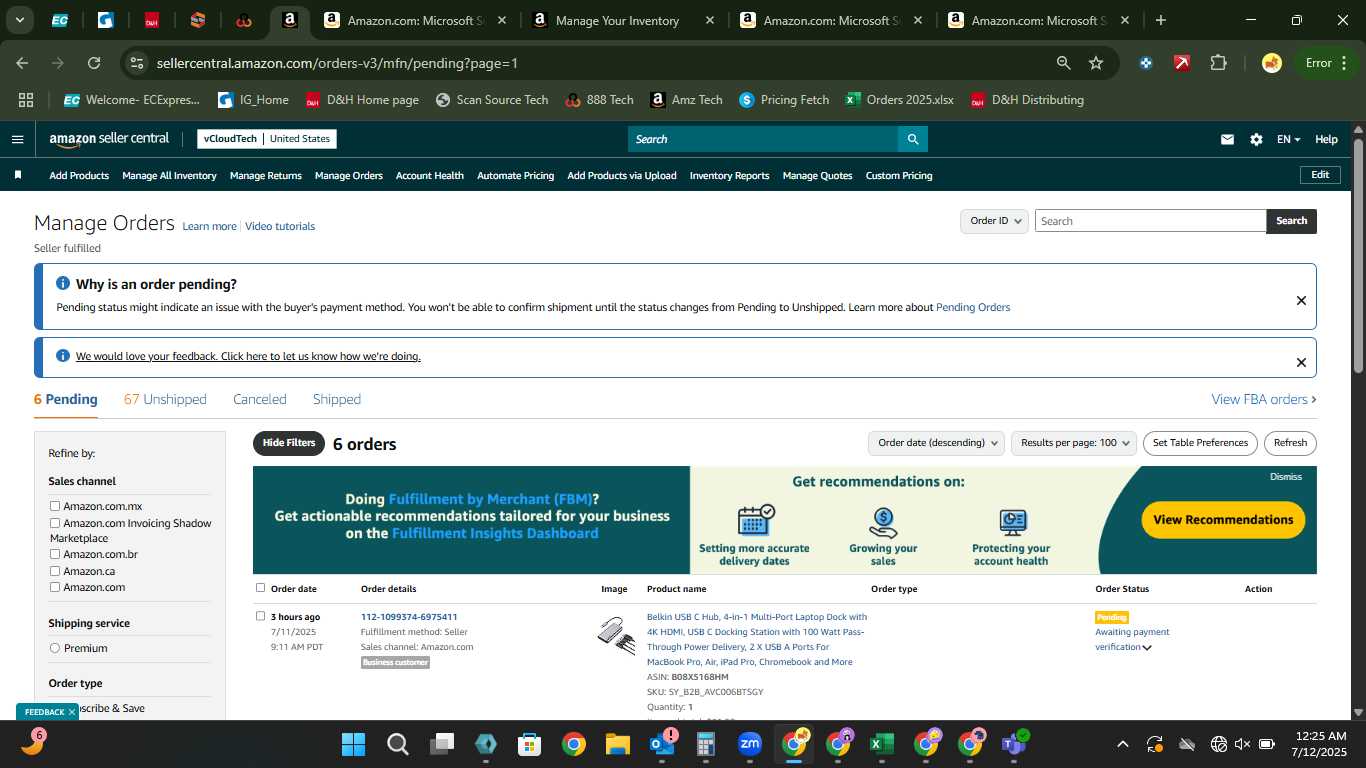The height and width of the screenshot is (768, 1366).
Task: Open Calculator from the taskbar
Action: pyautogui.click(x=705, y=744)
